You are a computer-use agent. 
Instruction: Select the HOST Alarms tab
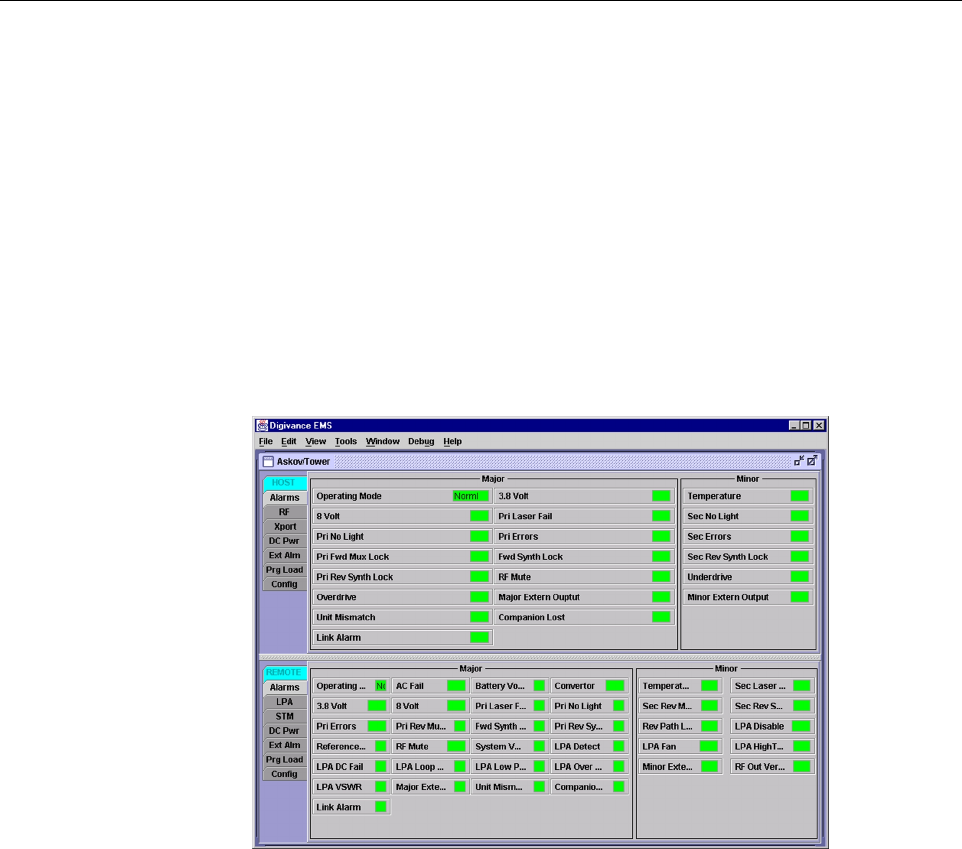tap(285, 497)
